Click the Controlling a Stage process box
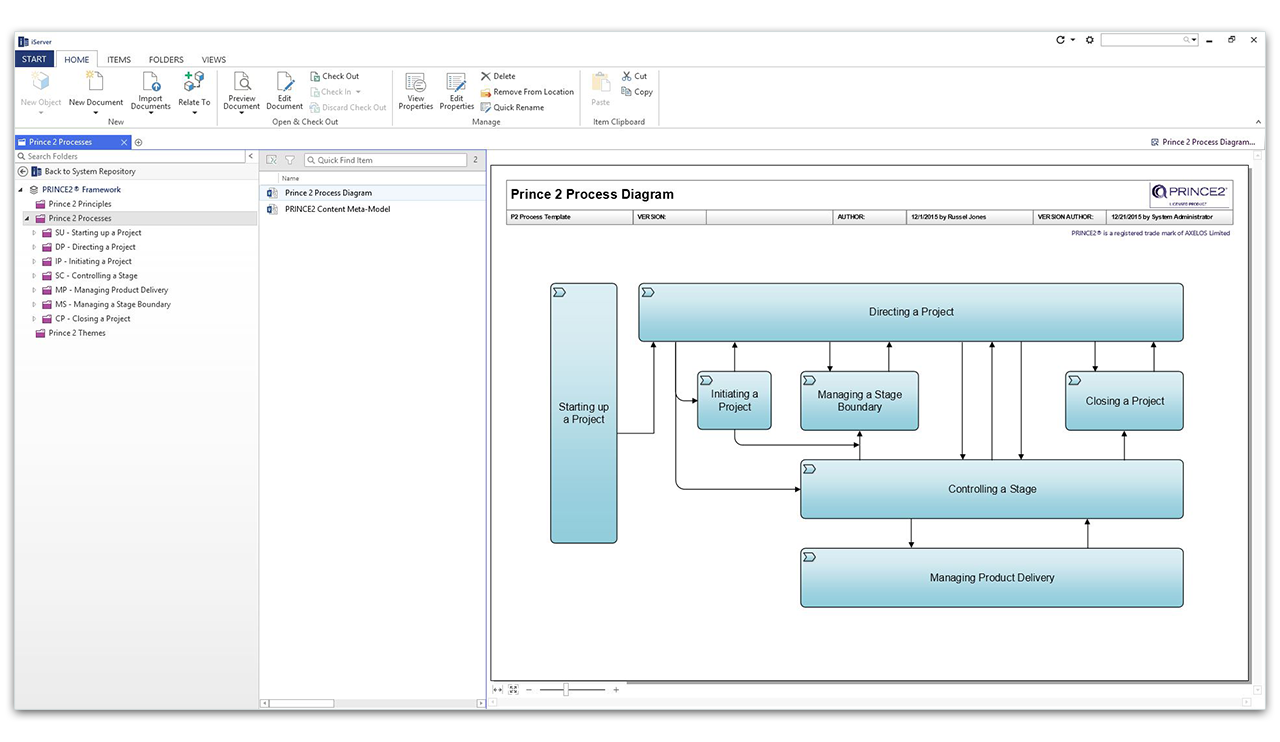This screenshot has width=1280, height=742. [992, 489]
